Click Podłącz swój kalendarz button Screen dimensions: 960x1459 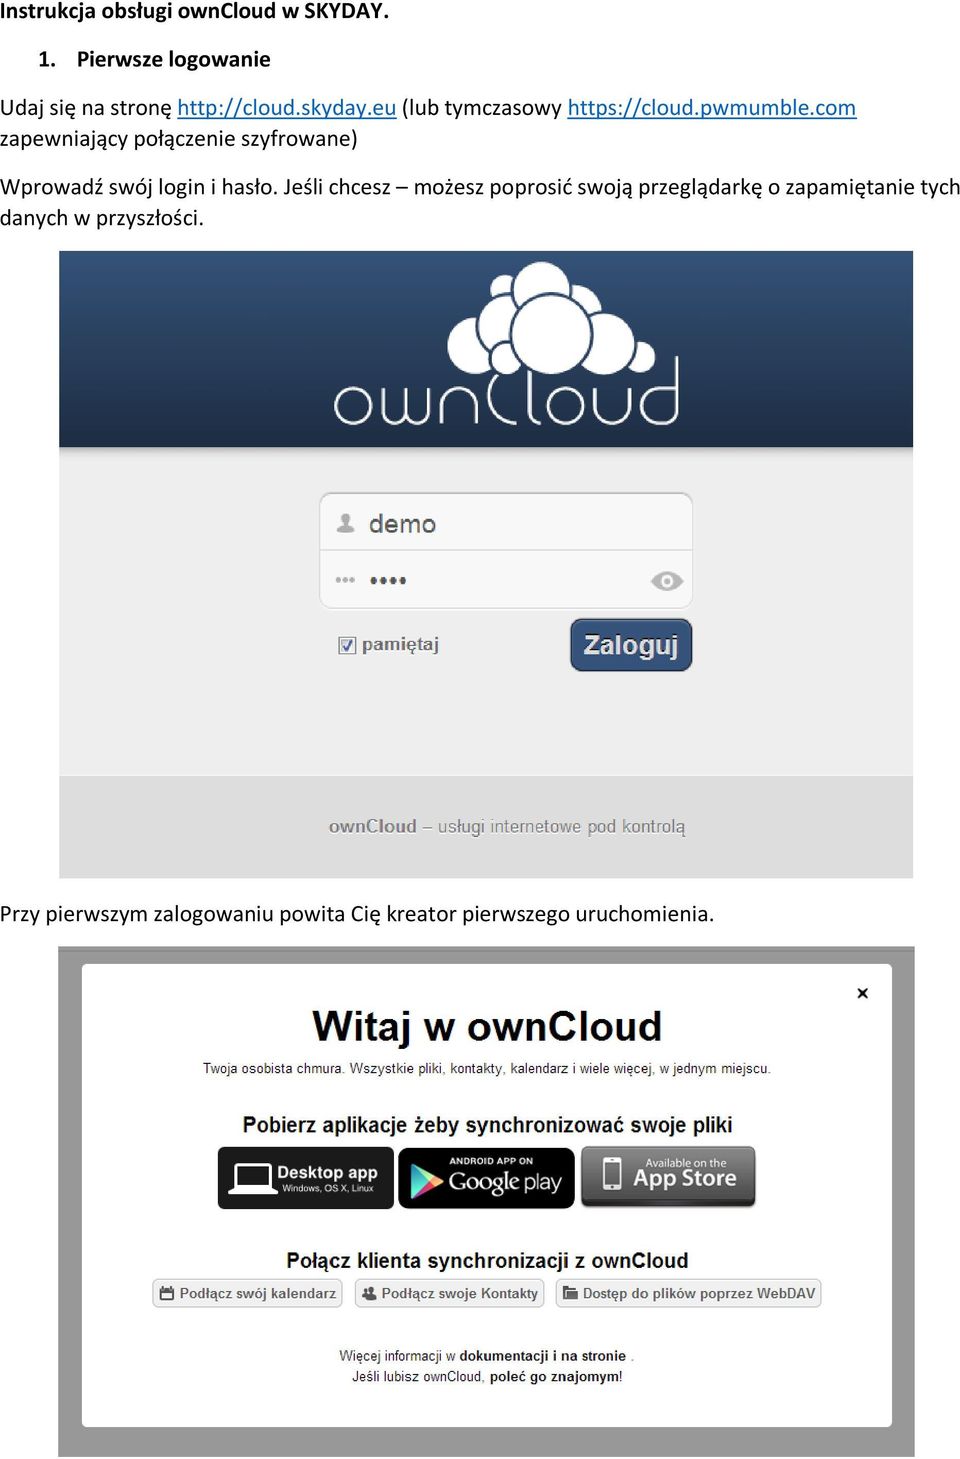coord(247,1293)
